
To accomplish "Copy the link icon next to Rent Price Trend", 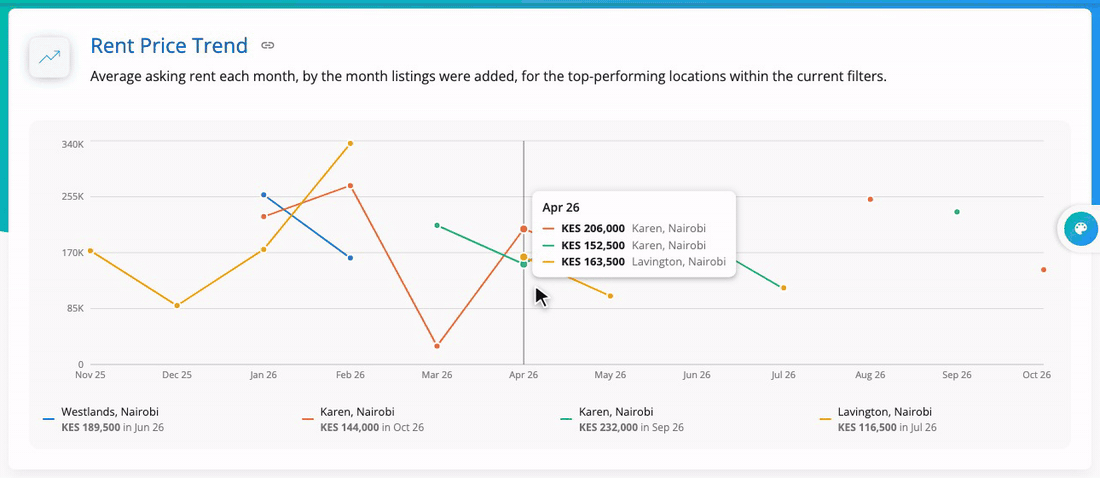I will click(x=267, y=46).
